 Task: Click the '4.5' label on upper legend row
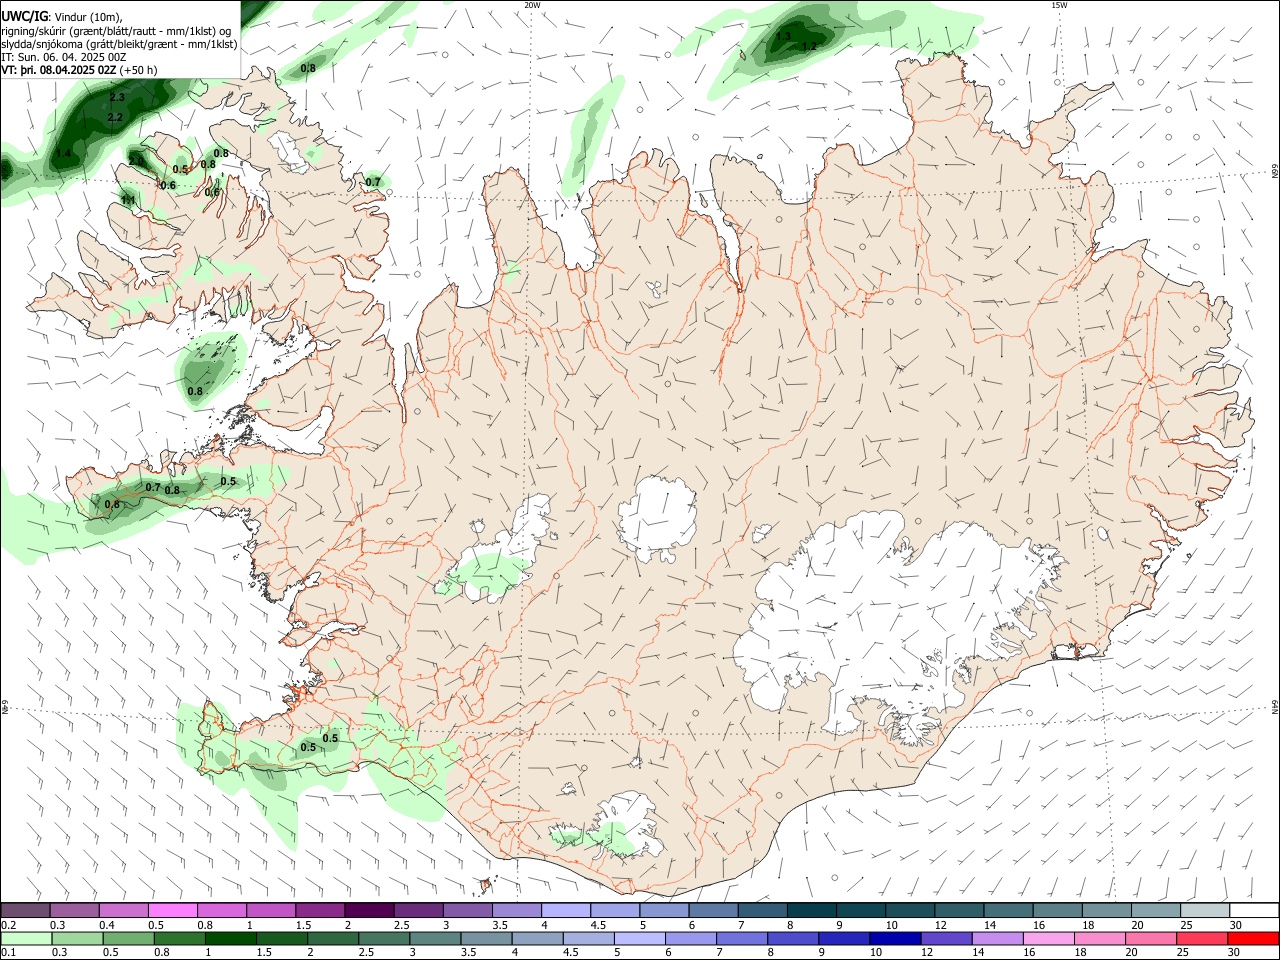click(598, 925)
